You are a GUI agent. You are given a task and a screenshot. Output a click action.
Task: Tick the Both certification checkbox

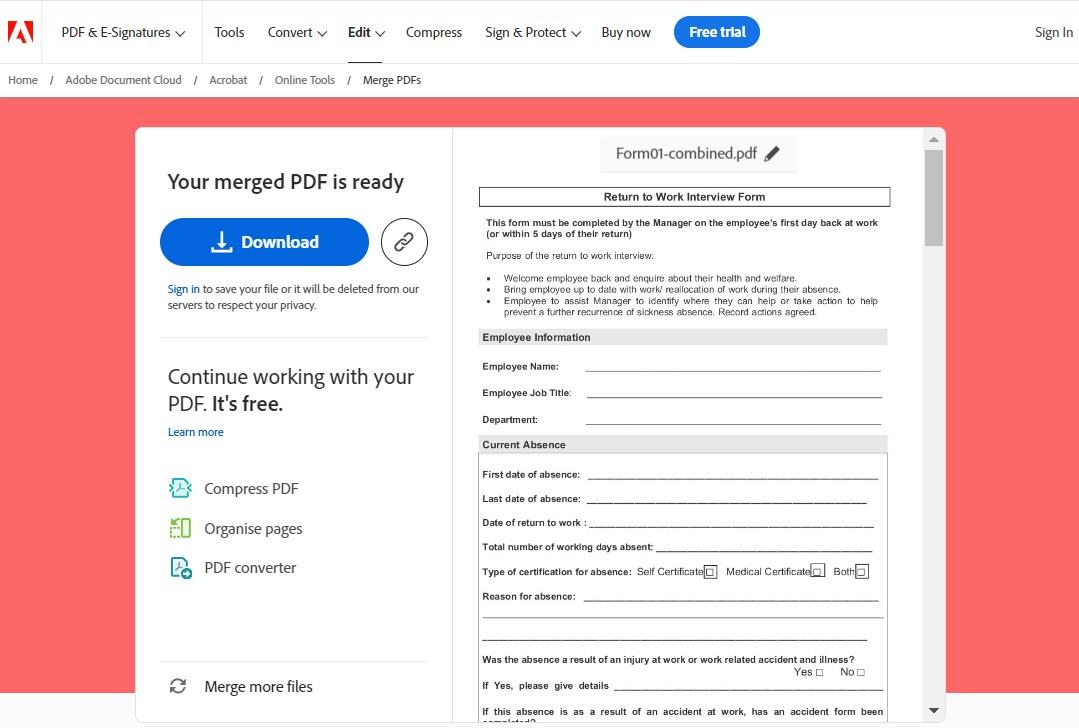(x=861, y=572)
